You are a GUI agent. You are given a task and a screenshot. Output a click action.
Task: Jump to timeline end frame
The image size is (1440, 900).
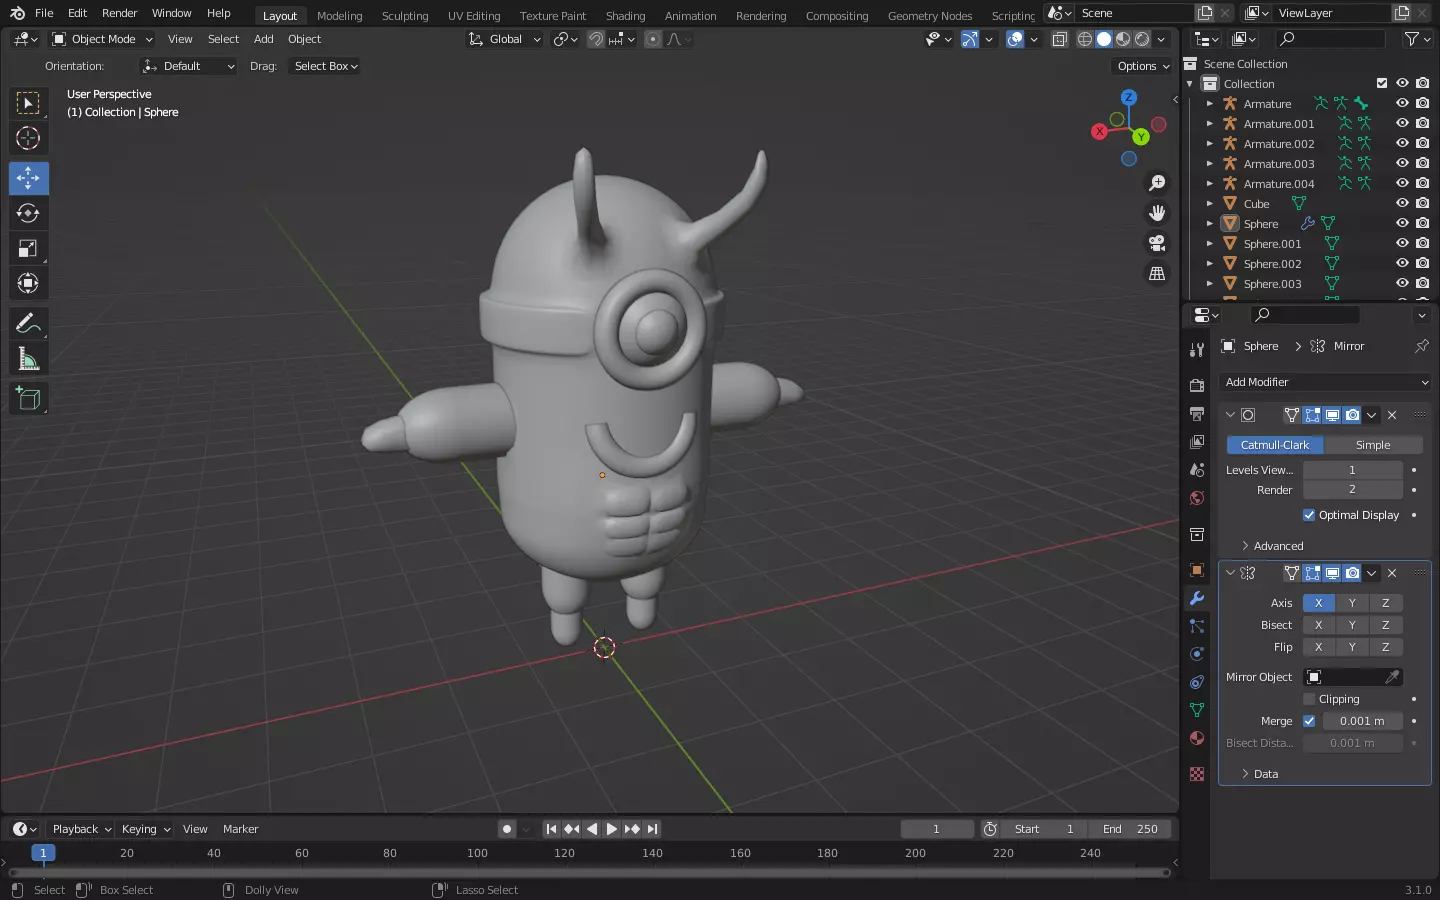point(652,829)
